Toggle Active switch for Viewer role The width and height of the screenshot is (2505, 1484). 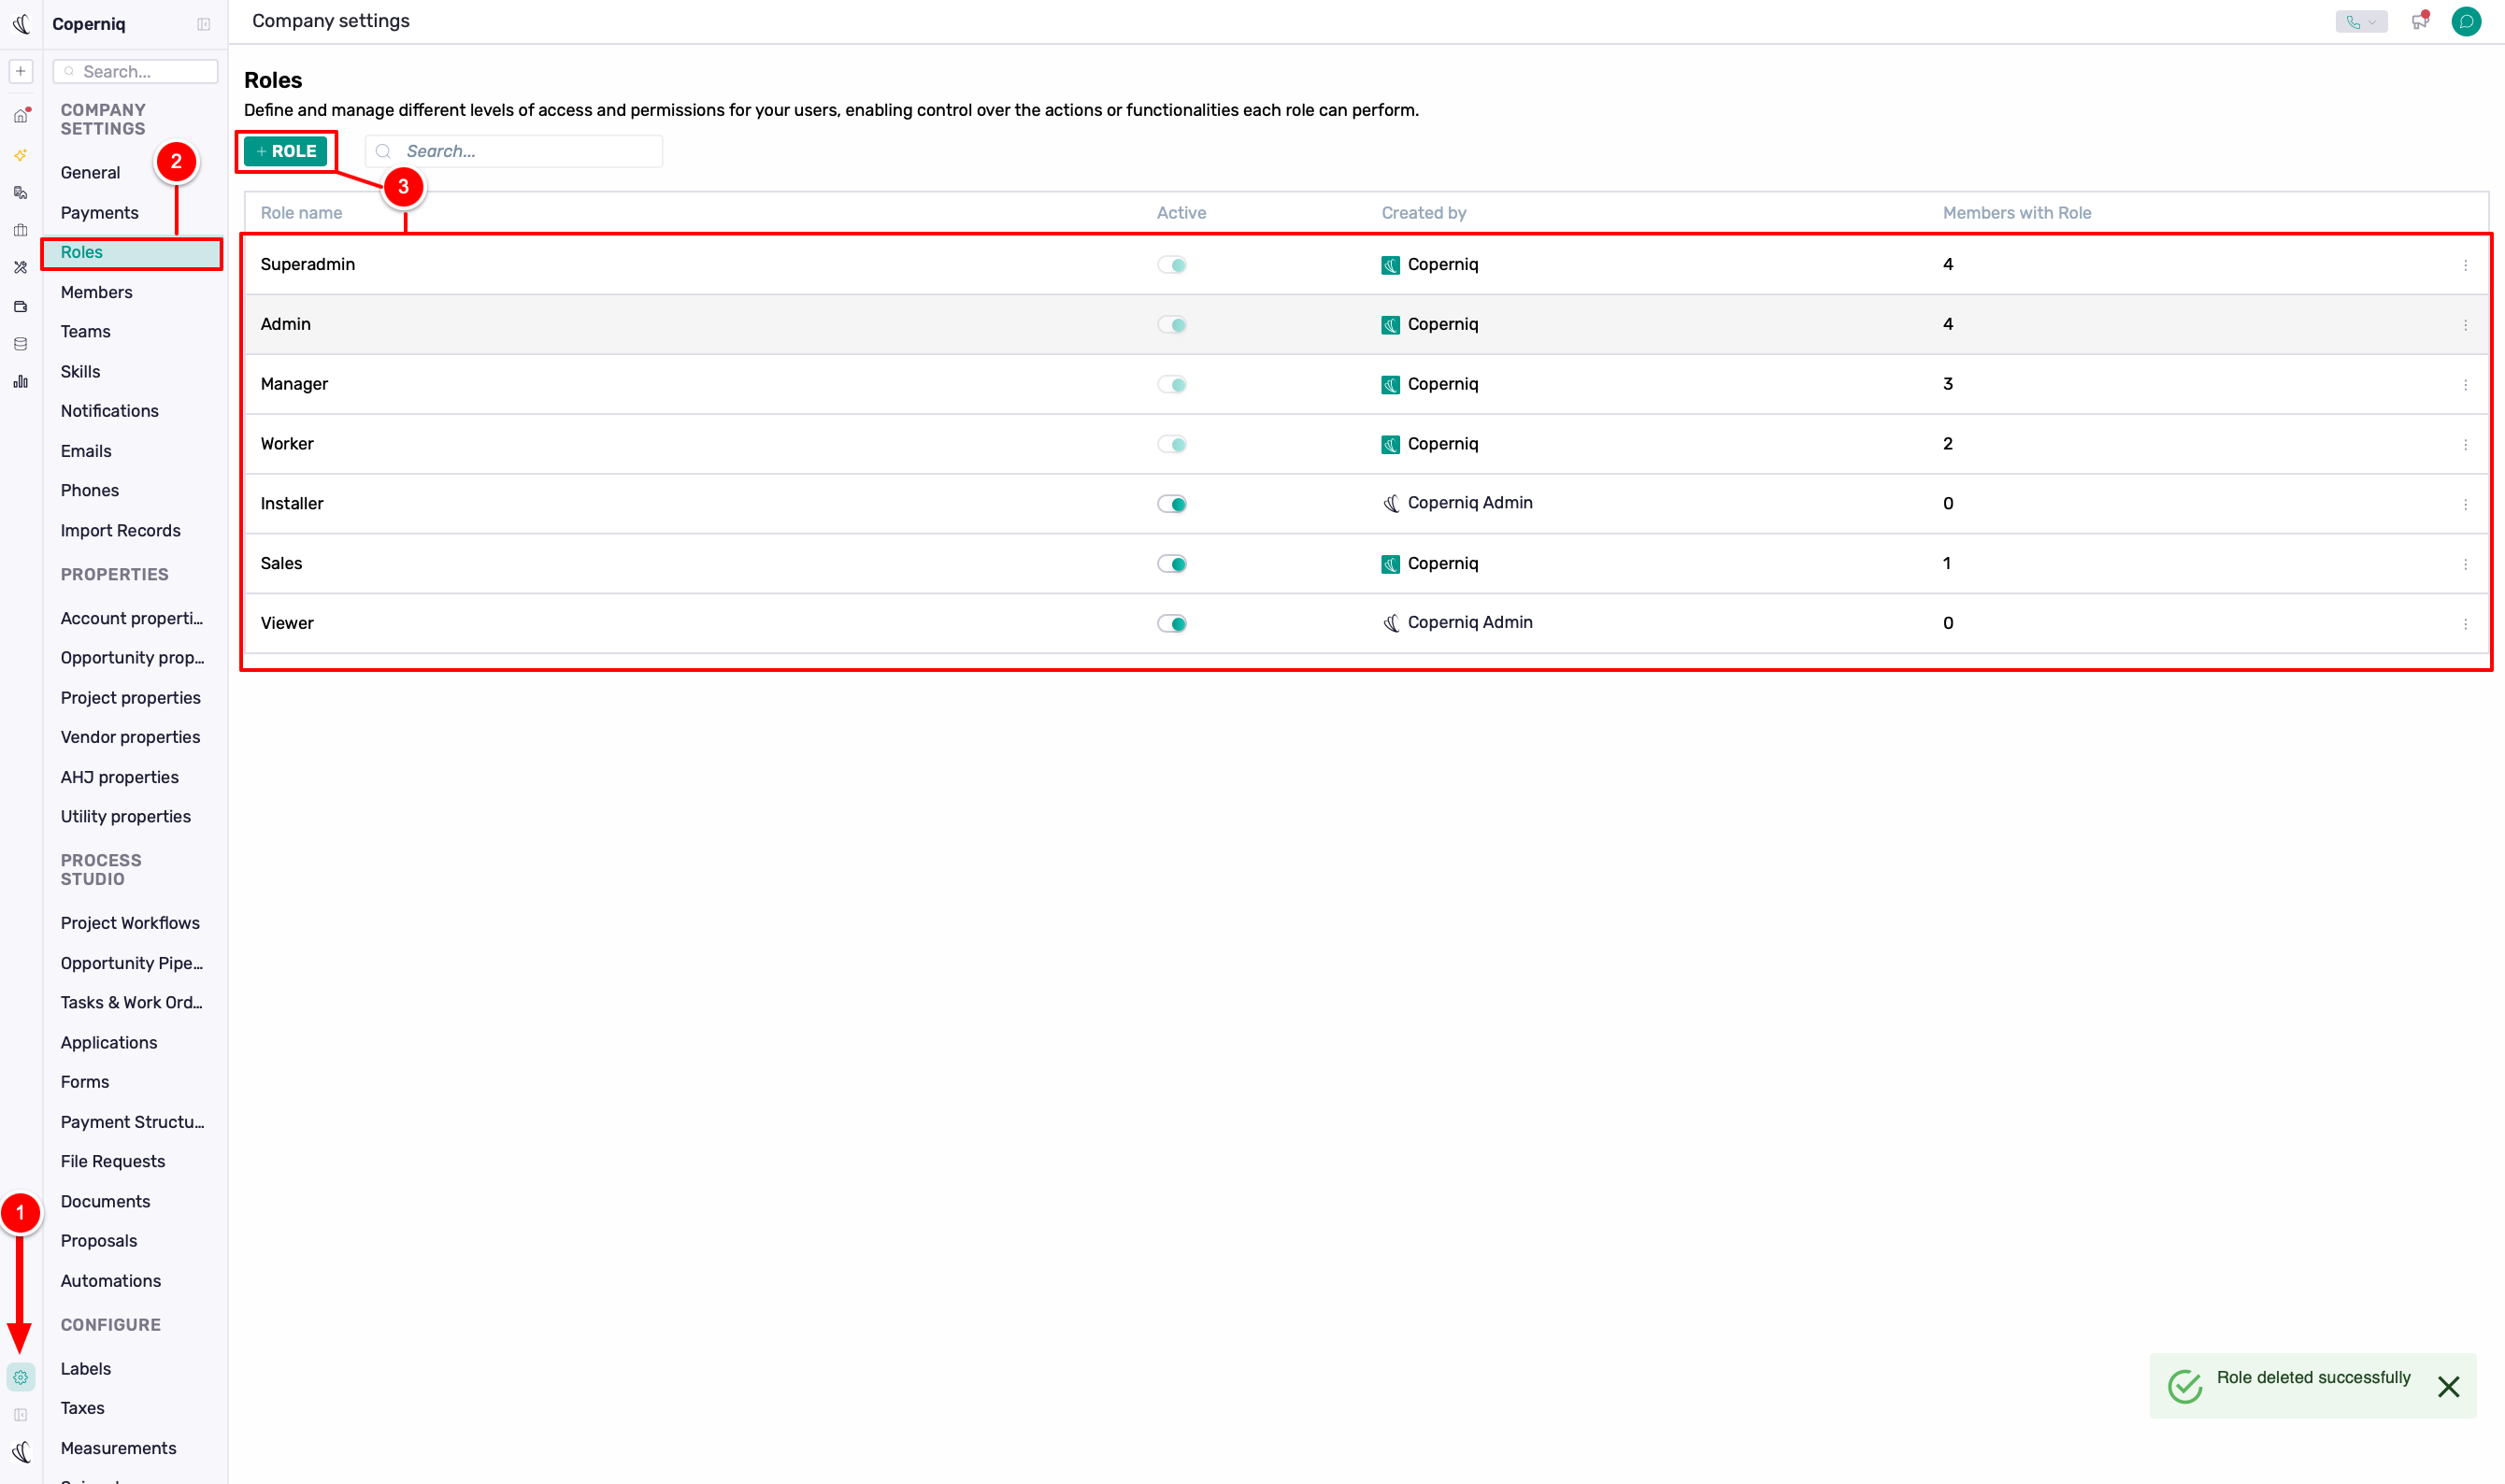click(x=1172, y=624)
